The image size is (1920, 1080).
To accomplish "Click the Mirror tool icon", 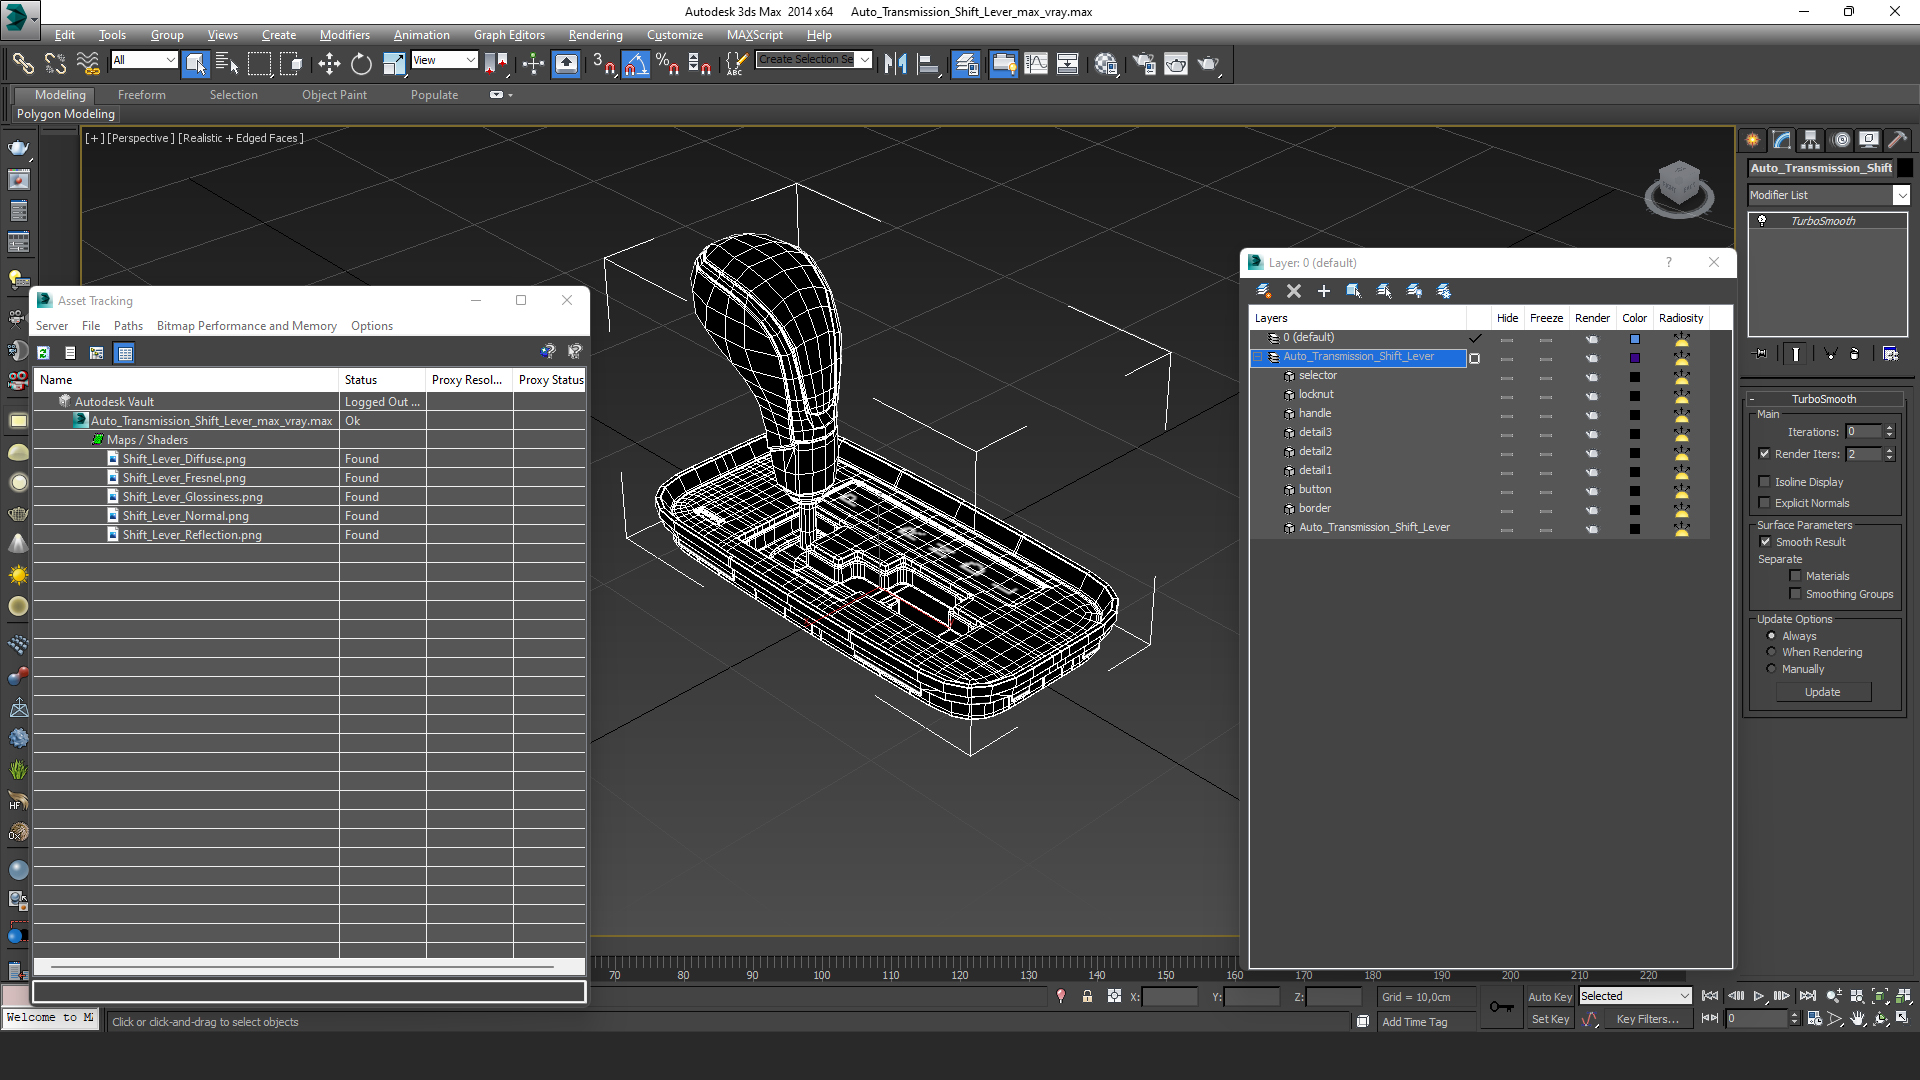I will [x=896, y=64].
